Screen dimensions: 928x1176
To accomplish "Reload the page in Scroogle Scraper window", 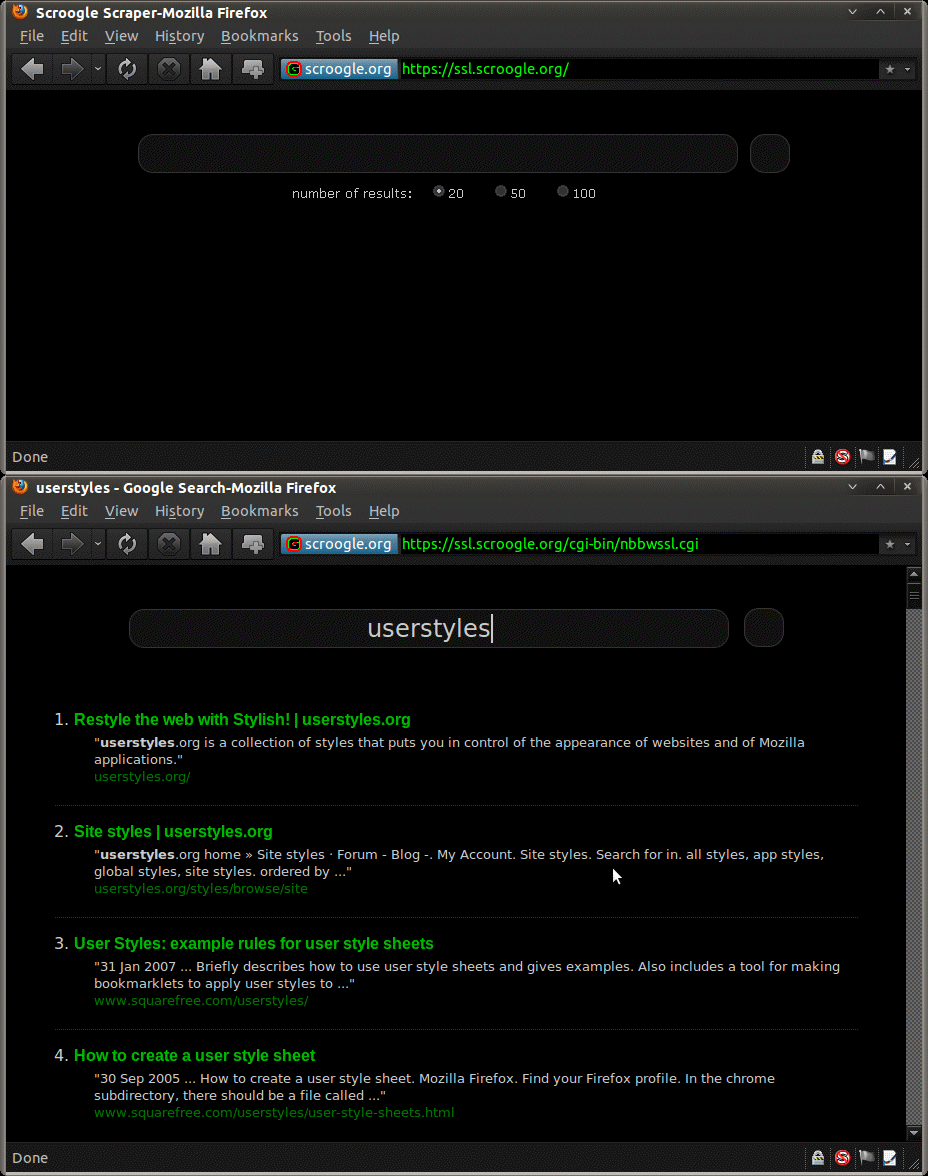I will click(x=128, y=69).
